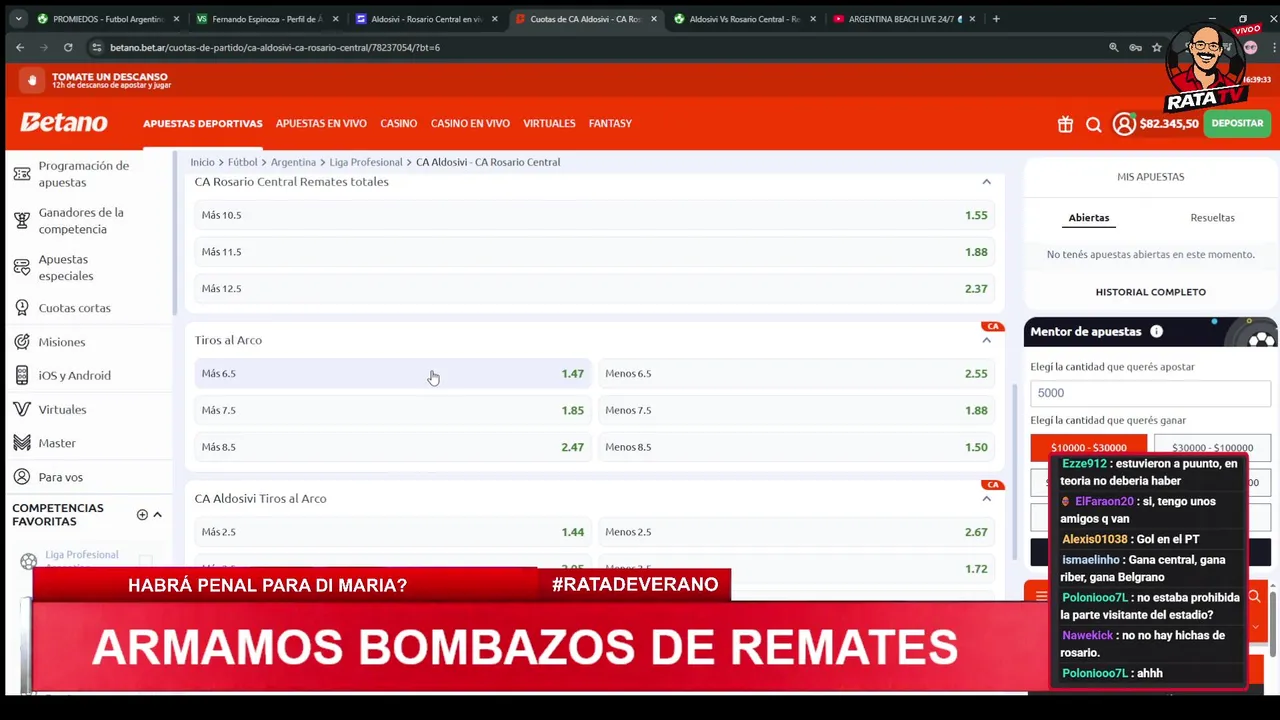Select Más 7.5 shots at 1.85

(392, 410)
